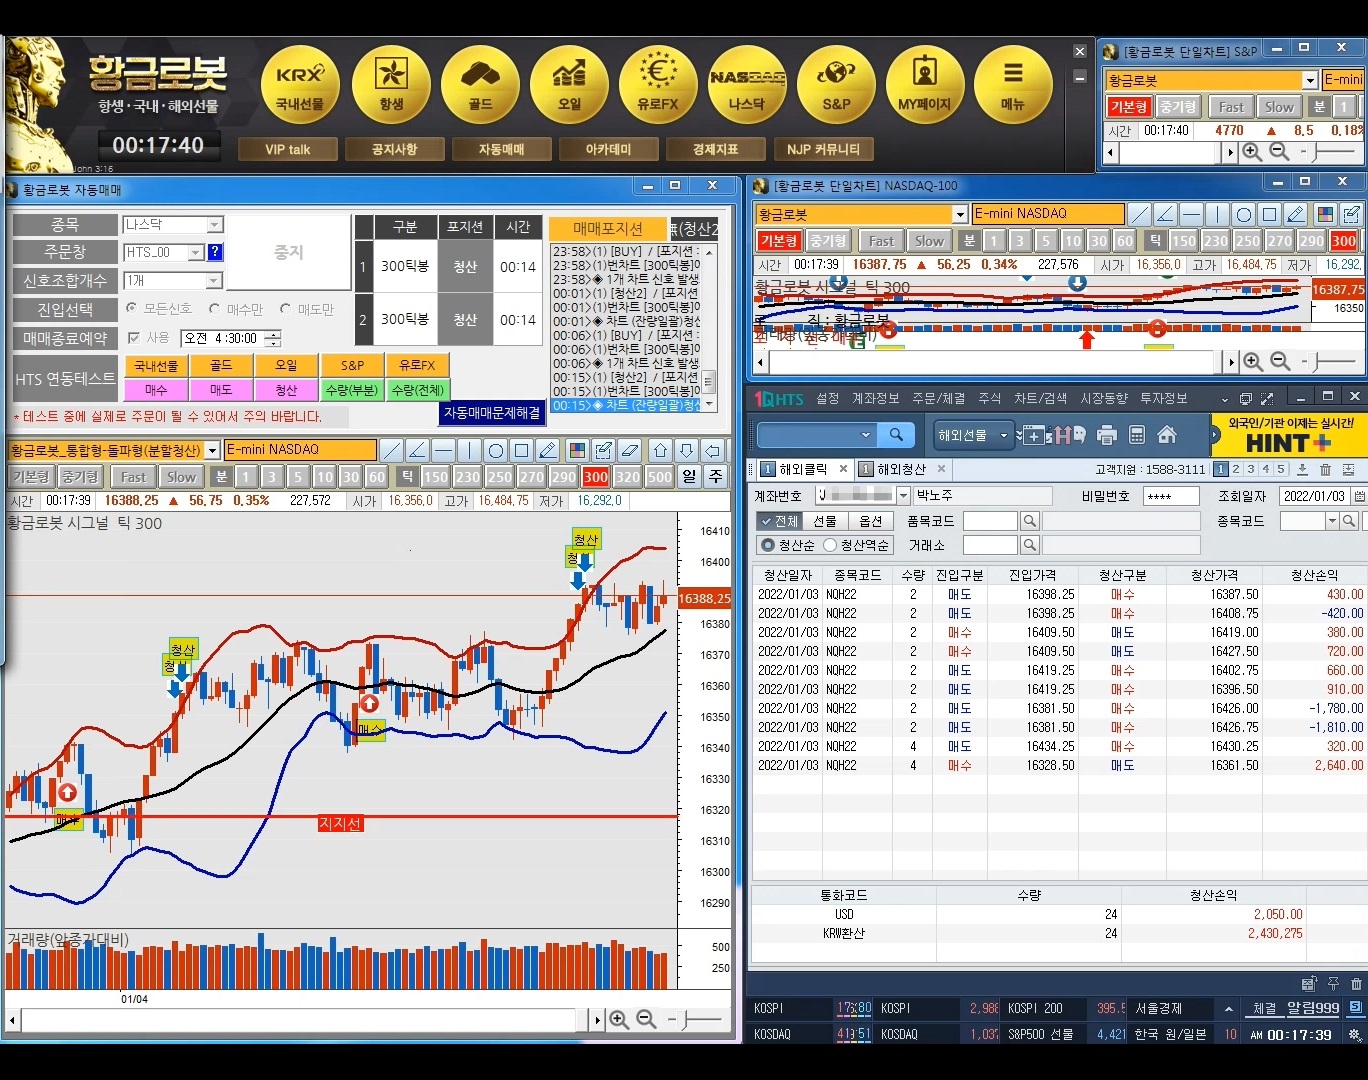Zoom out NASDAQ-100 single chart with magnifier minus
Image resolution: width=1368 pixels, height=1080 pixels.
coord(1280,361)
